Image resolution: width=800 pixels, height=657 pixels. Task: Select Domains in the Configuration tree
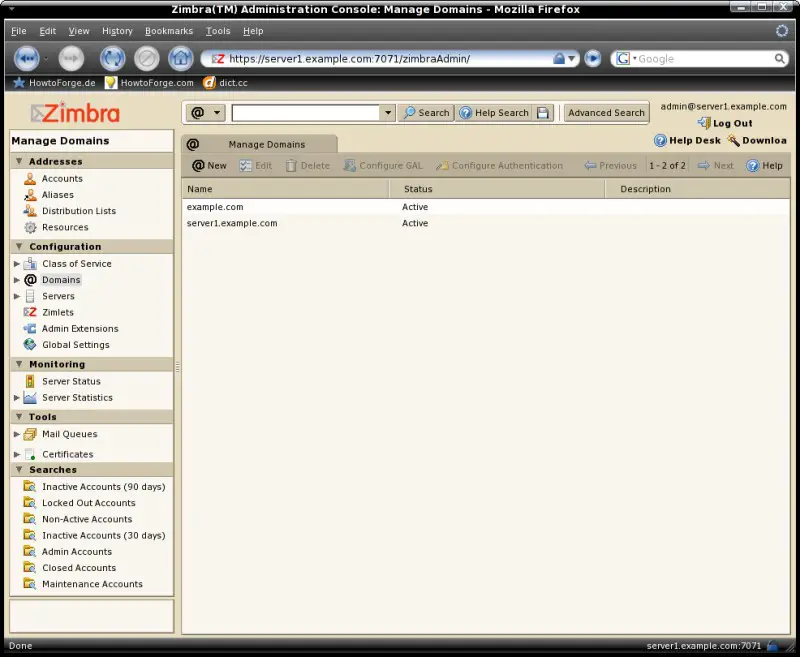(61, 280)
